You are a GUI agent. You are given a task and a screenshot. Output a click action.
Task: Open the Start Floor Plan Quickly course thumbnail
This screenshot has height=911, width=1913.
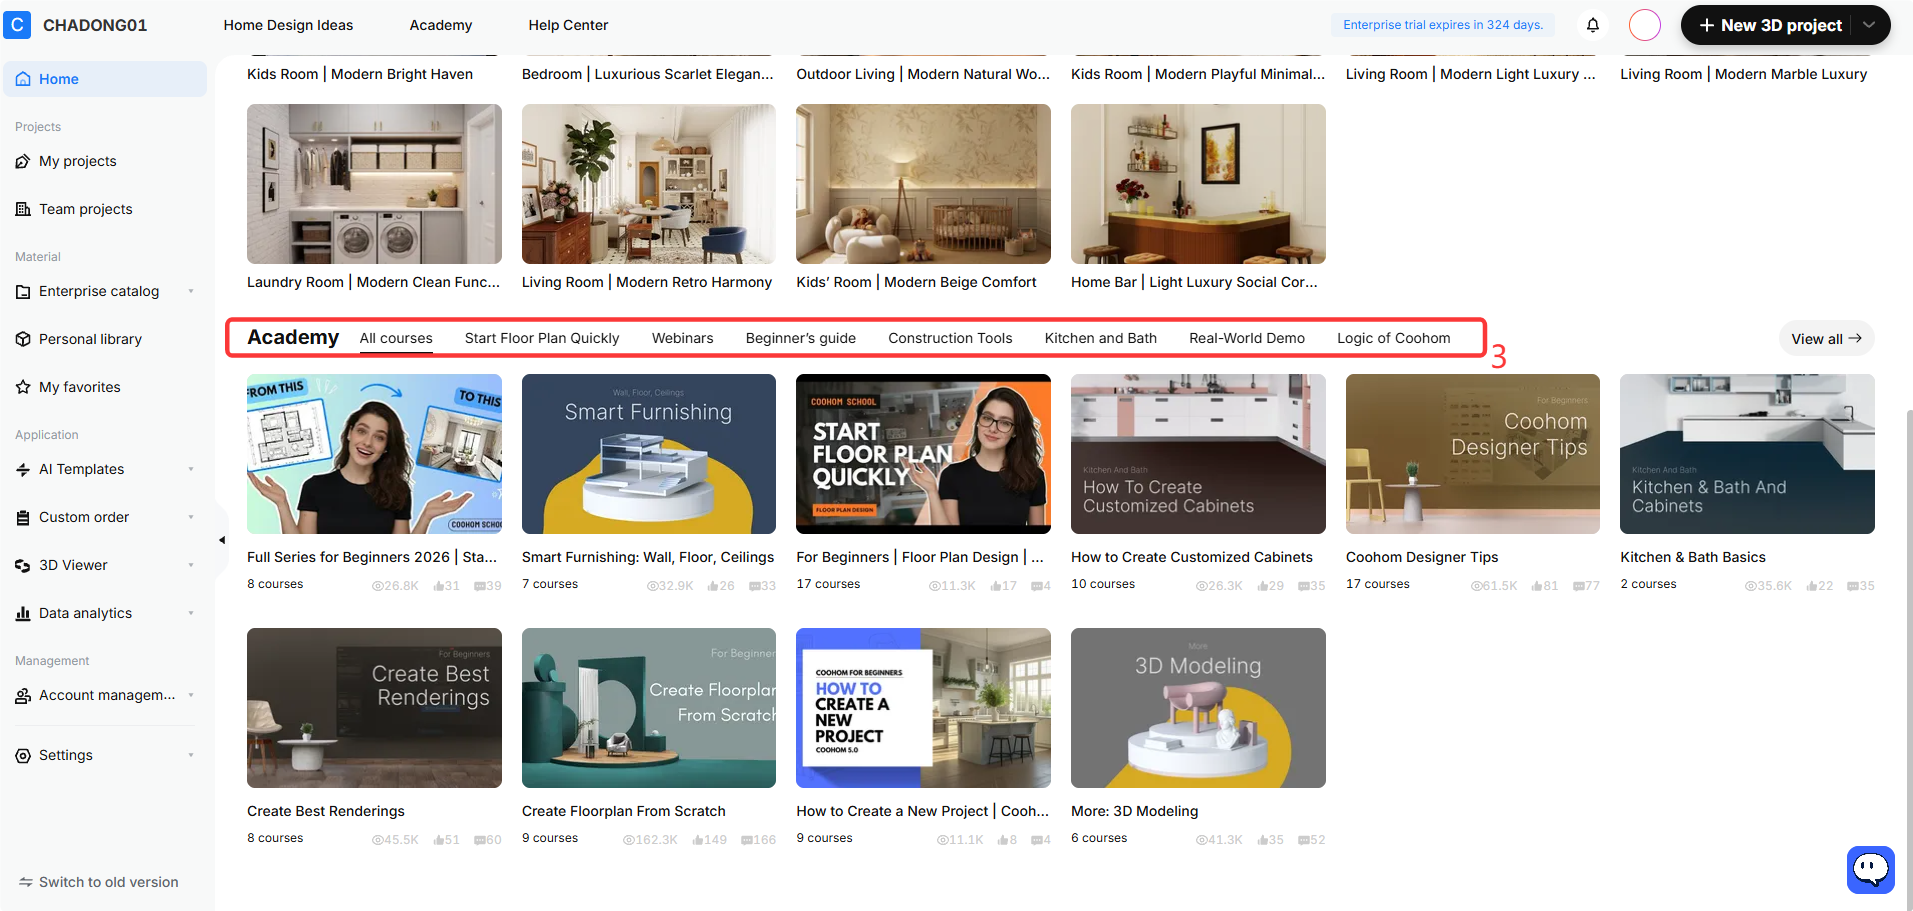coord(923,454)
